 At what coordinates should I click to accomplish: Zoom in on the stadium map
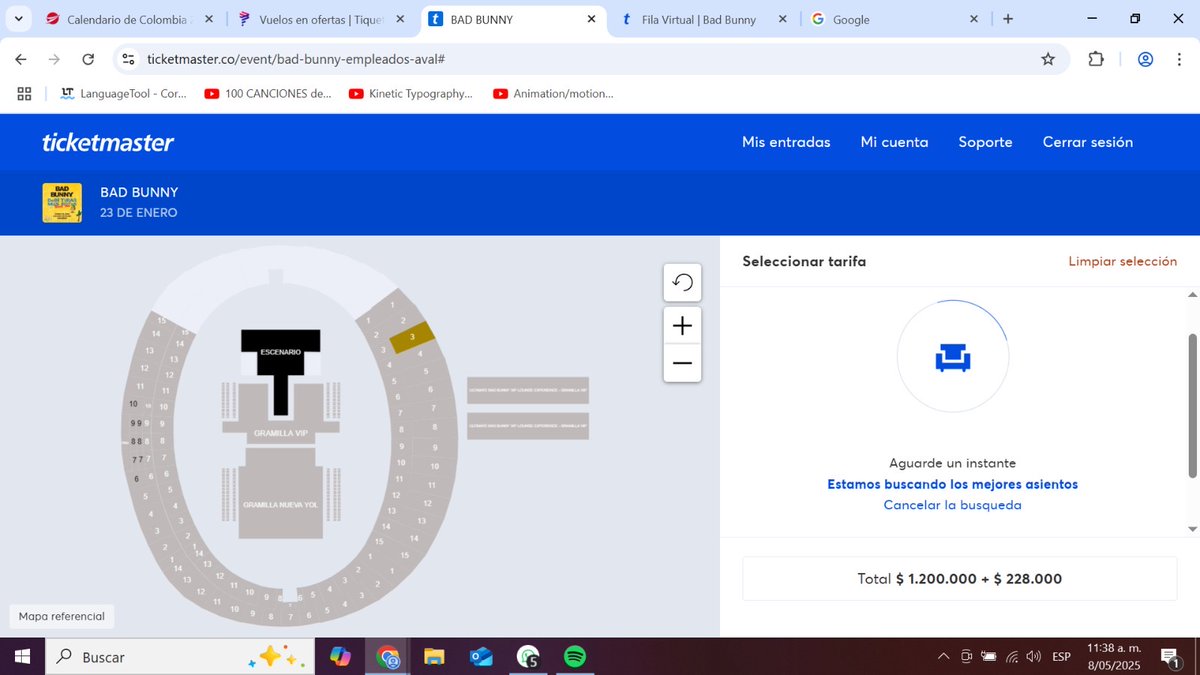pyautogui.click(x=682, y=325)
